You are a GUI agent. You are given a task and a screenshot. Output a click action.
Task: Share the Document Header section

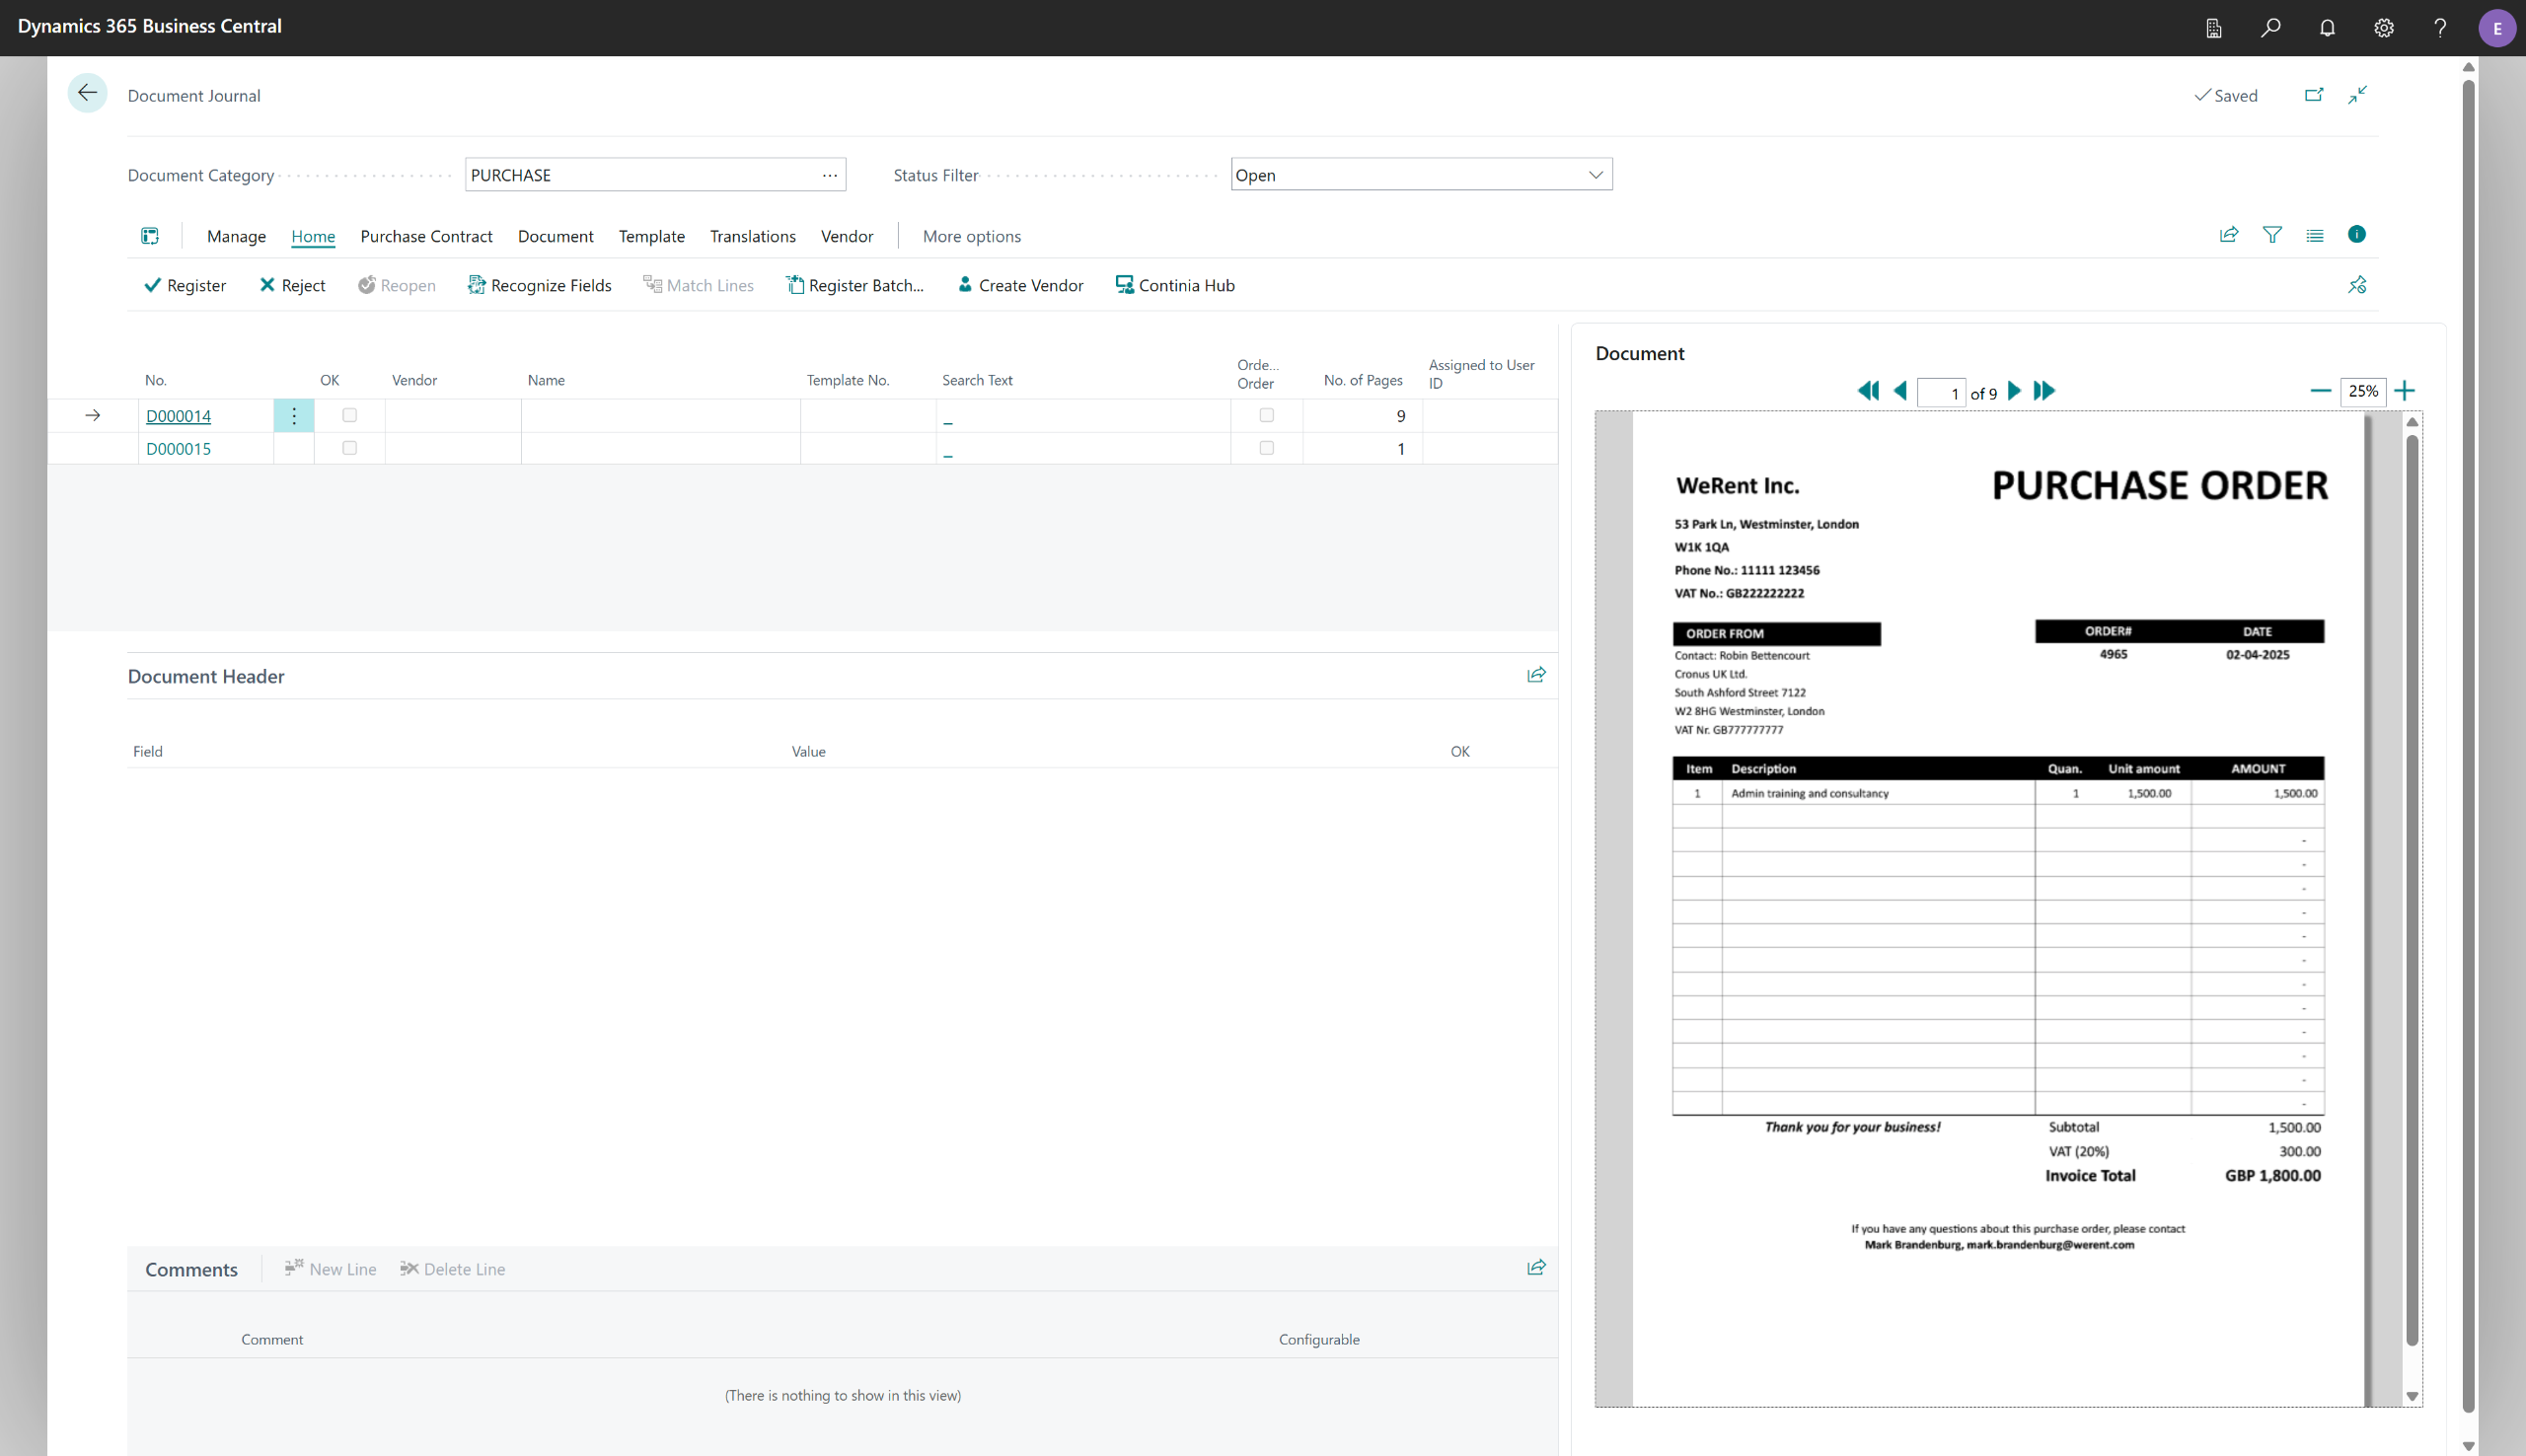click(x=1537, y=675)
